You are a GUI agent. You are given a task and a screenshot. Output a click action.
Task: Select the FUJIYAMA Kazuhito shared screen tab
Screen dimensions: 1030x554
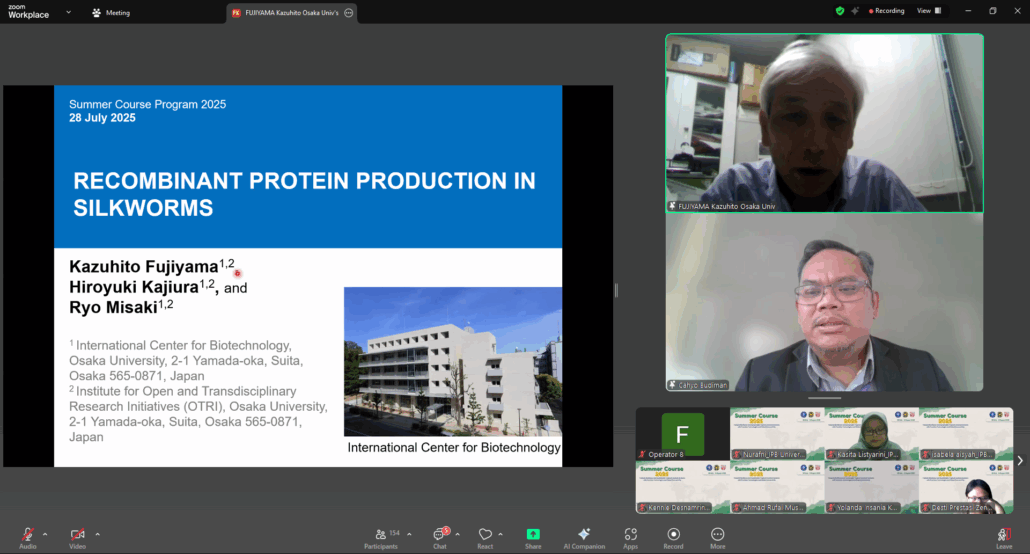coord(286,13)
